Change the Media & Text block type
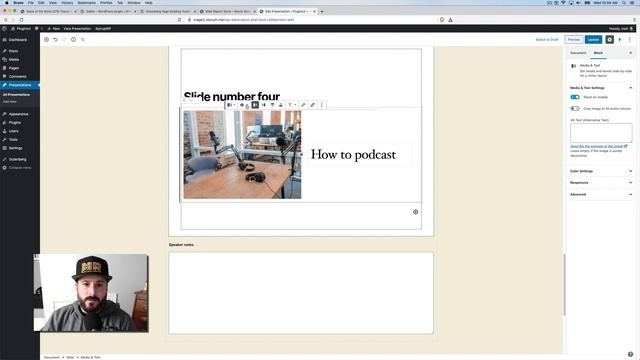Screen dimensions: 640x360 pos(231,105)
